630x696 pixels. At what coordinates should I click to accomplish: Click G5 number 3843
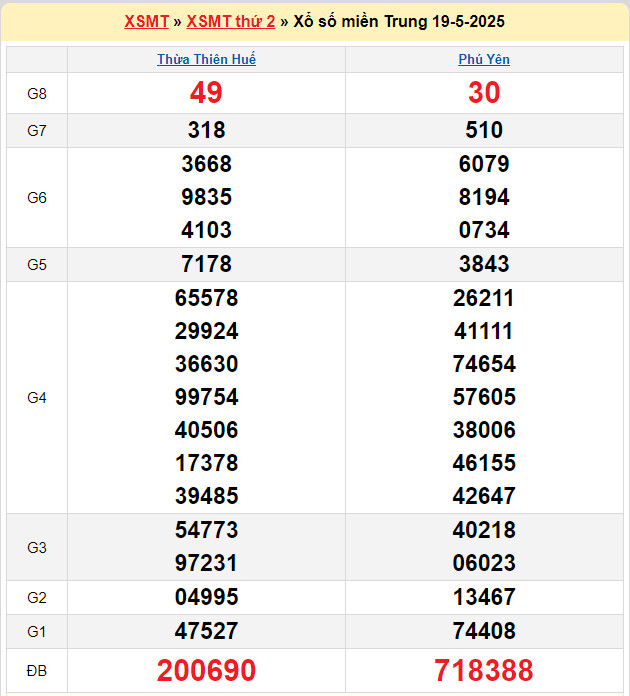coord(484,264)
